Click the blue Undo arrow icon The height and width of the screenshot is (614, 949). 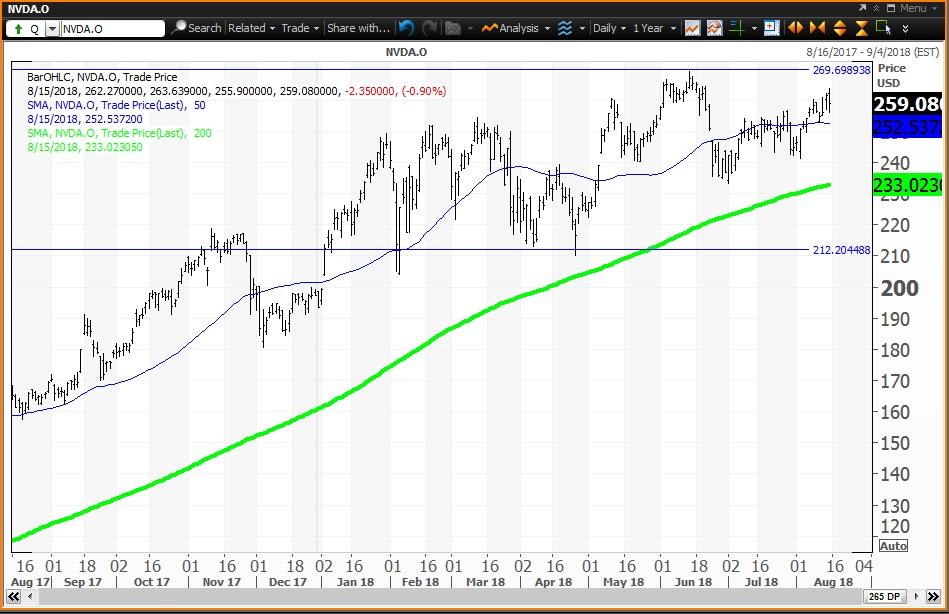407,28
